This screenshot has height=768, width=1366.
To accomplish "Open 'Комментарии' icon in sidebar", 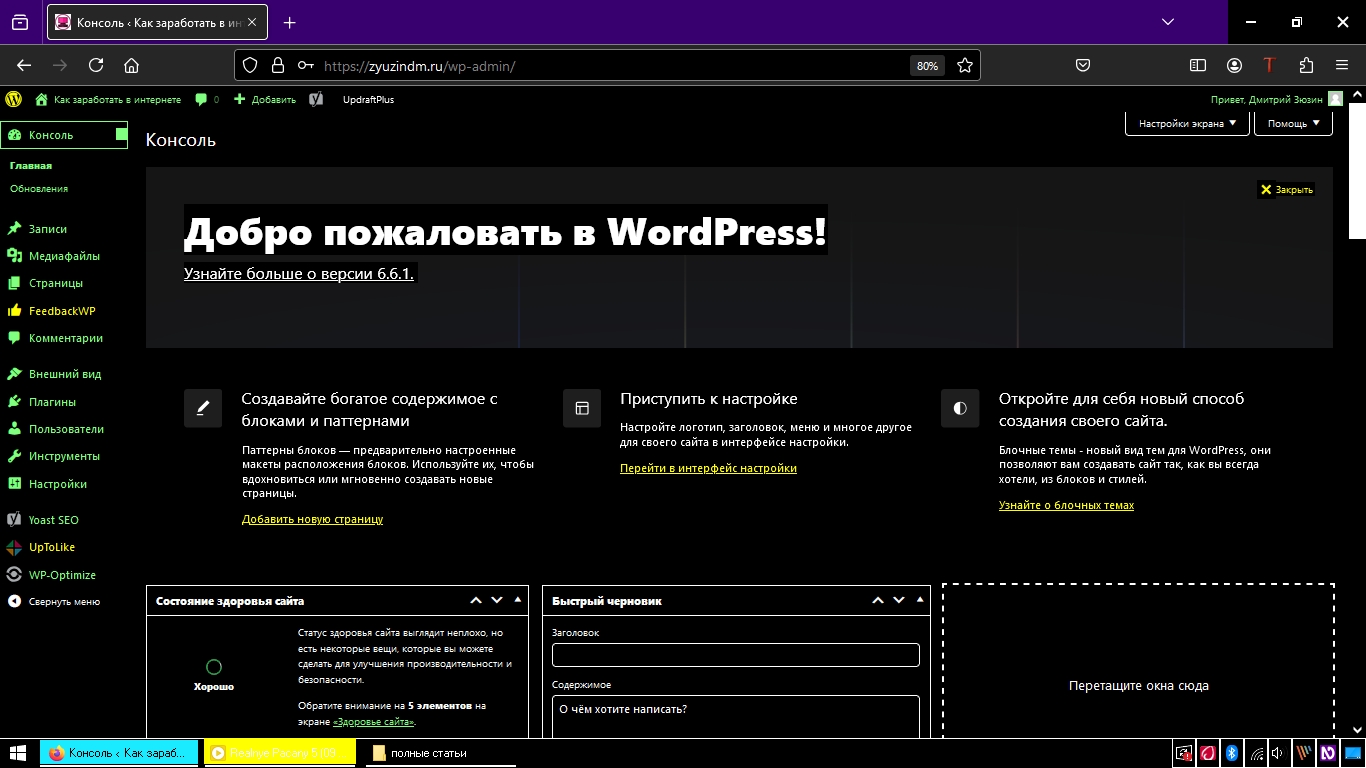I will [14, 338].
